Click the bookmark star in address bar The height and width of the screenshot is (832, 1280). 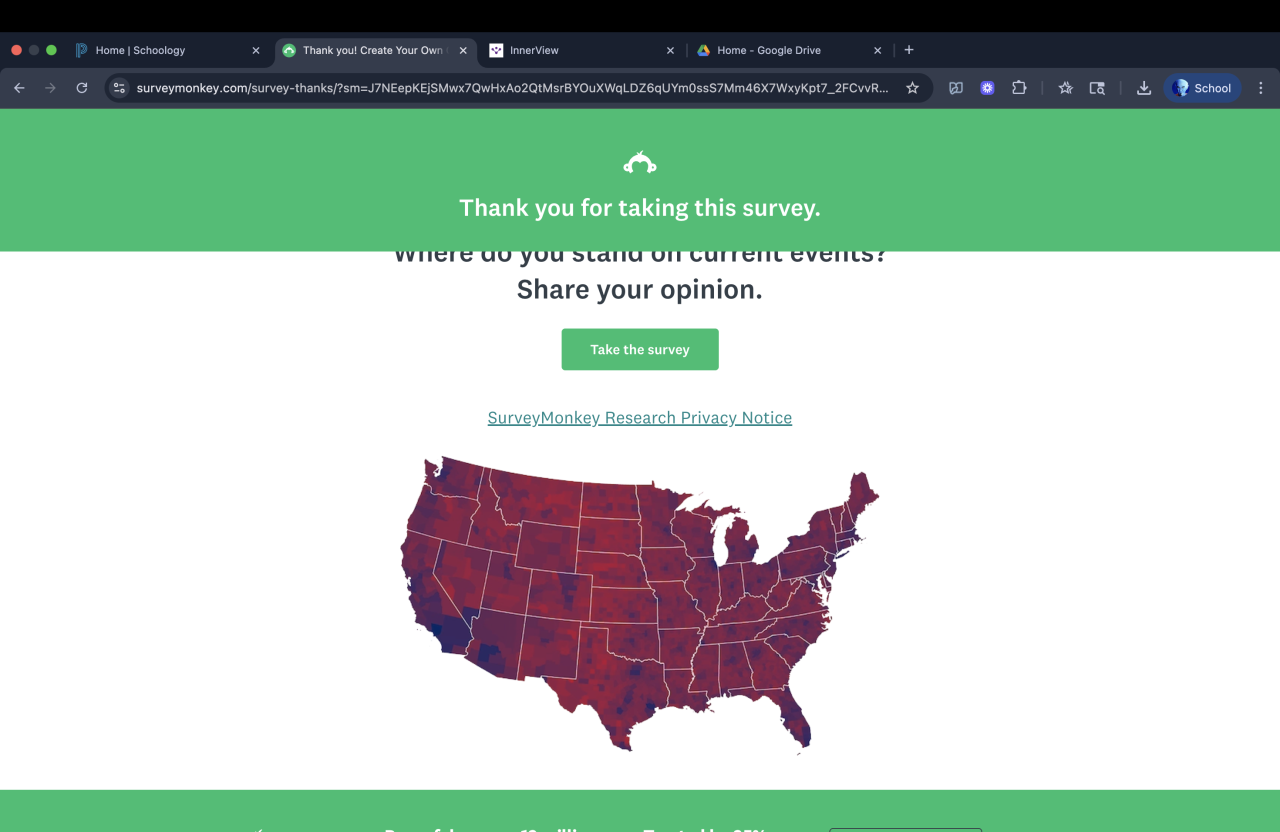(912, 88)
